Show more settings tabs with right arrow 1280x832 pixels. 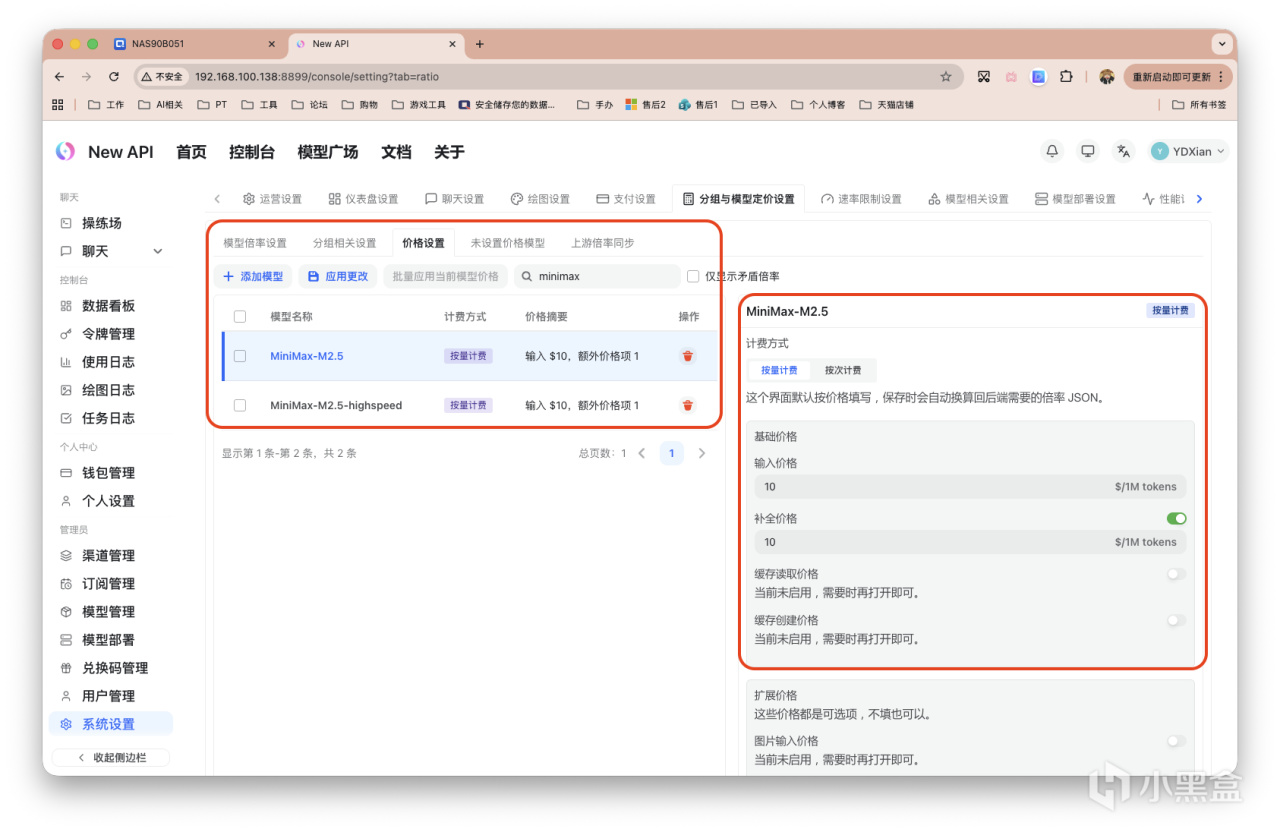pyautogui.click(x=1200, y=199)
